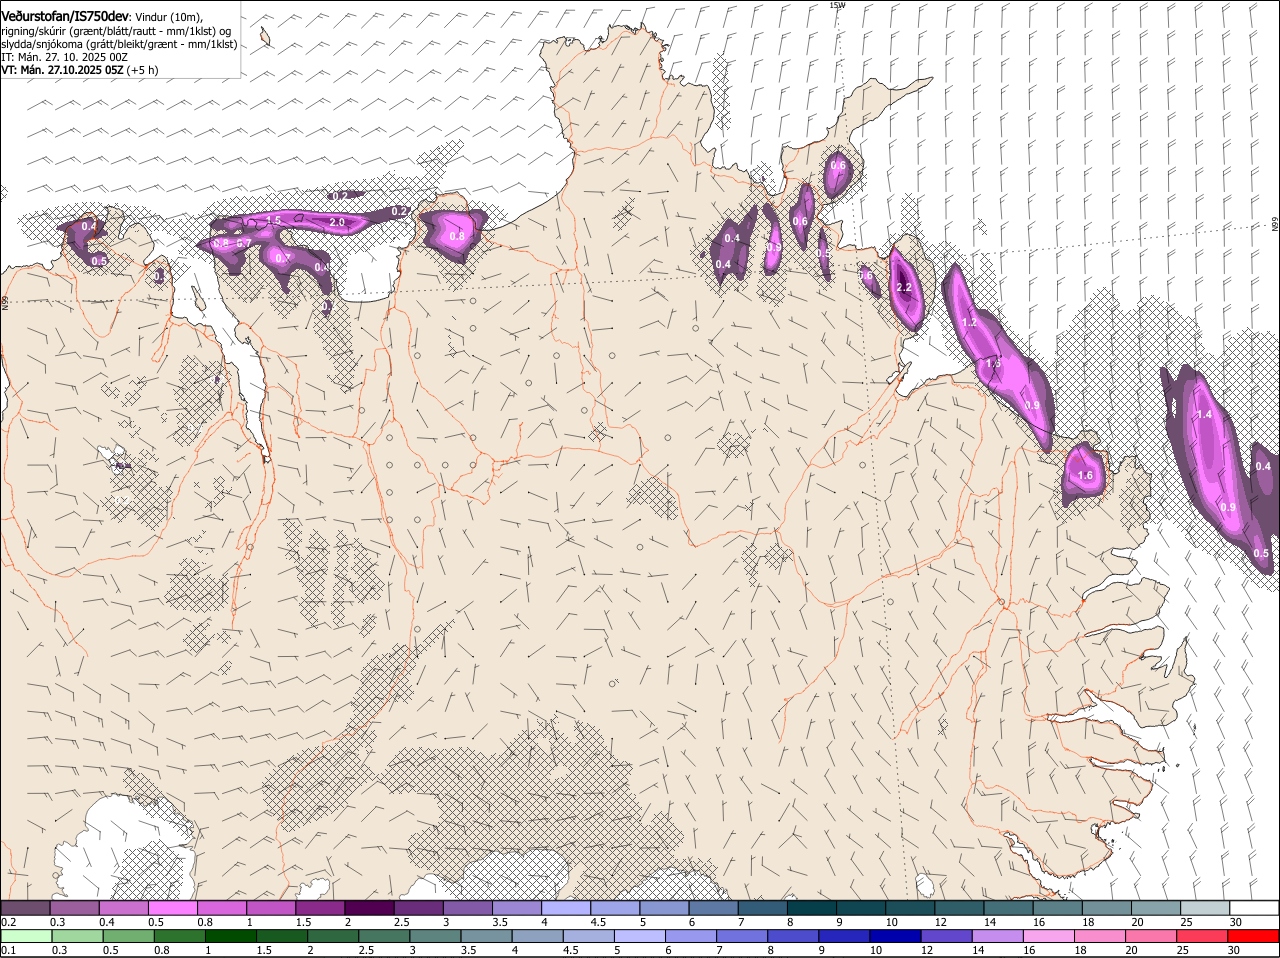Click the upper-scale '0.2' legend value
1280x958 pixels.
pyautogui.click(x=8, y=921)
